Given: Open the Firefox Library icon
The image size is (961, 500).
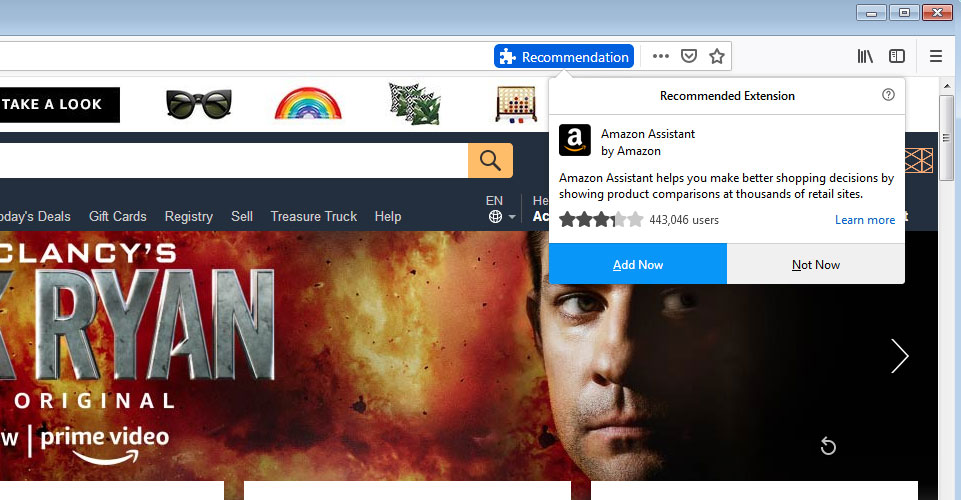Looking at the screenshot, I should coord(865,56).
